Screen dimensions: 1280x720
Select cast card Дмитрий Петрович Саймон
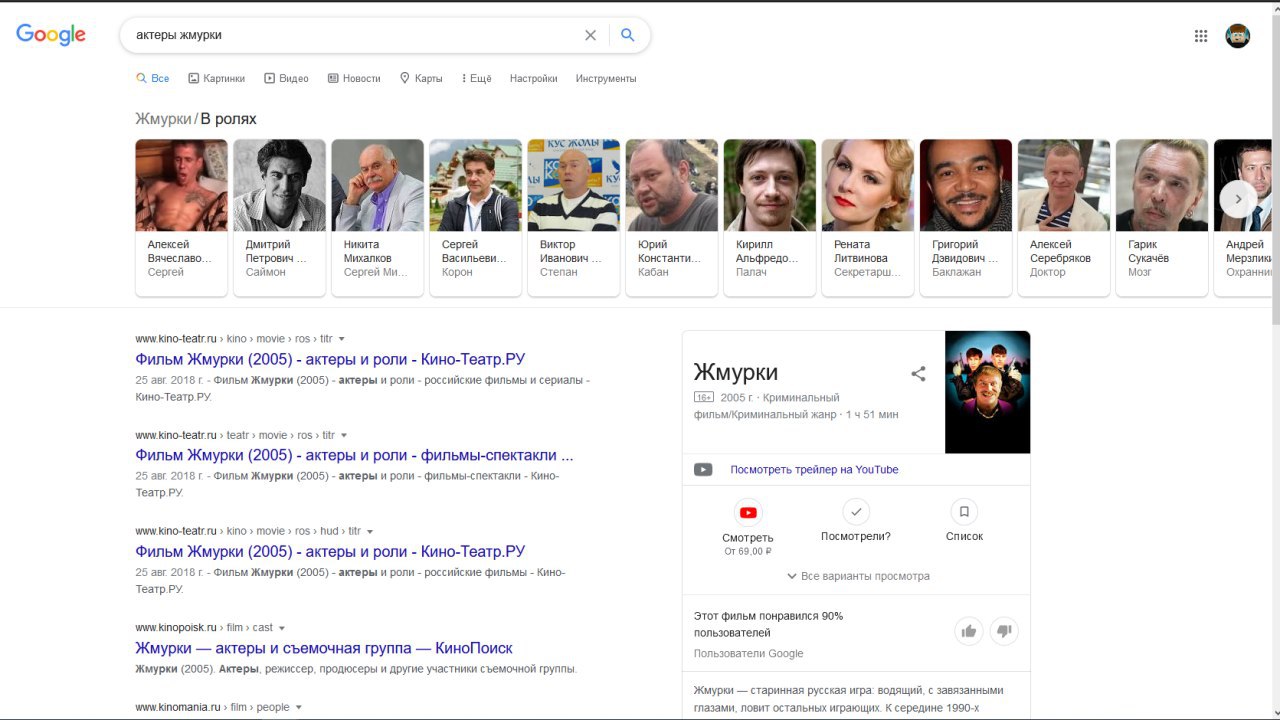point(279,218)
